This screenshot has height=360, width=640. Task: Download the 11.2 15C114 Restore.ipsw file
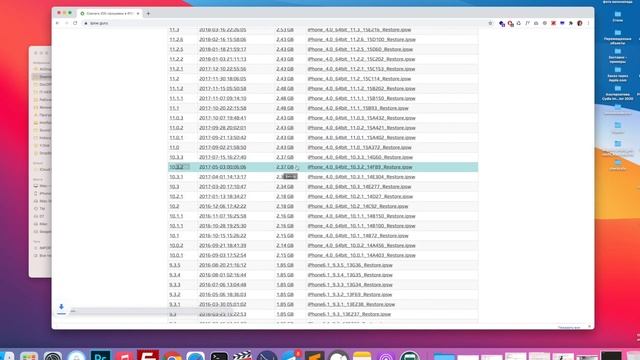tap(359, 79)
